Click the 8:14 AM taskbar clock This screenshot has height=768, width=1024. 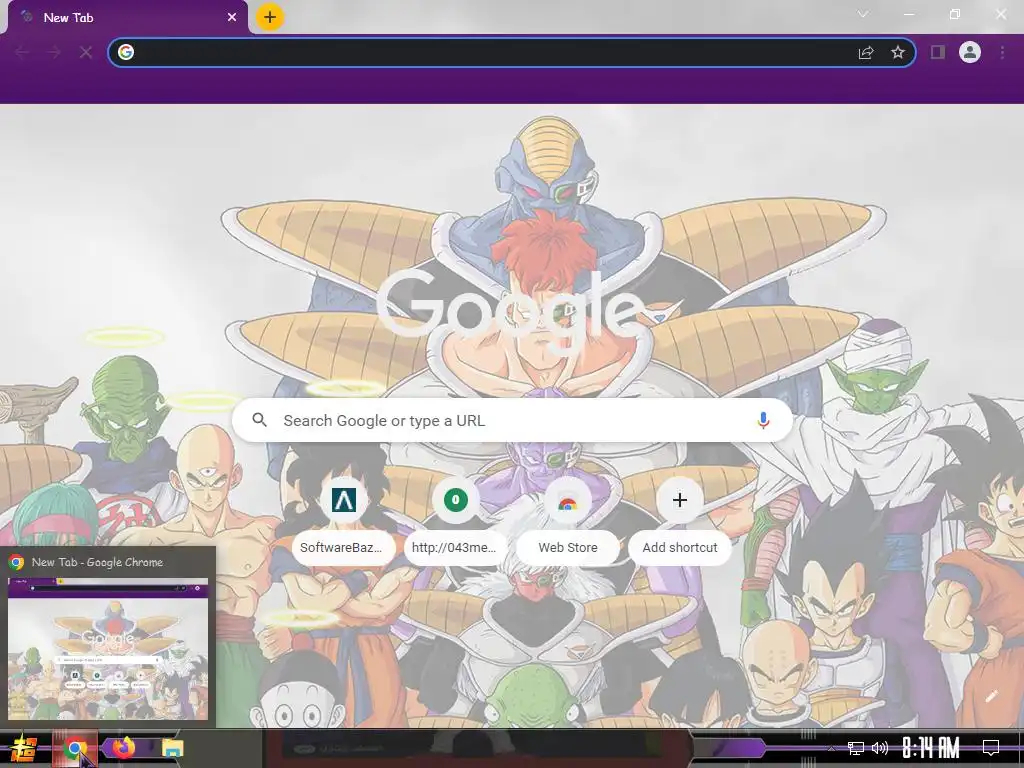[931, 748]
